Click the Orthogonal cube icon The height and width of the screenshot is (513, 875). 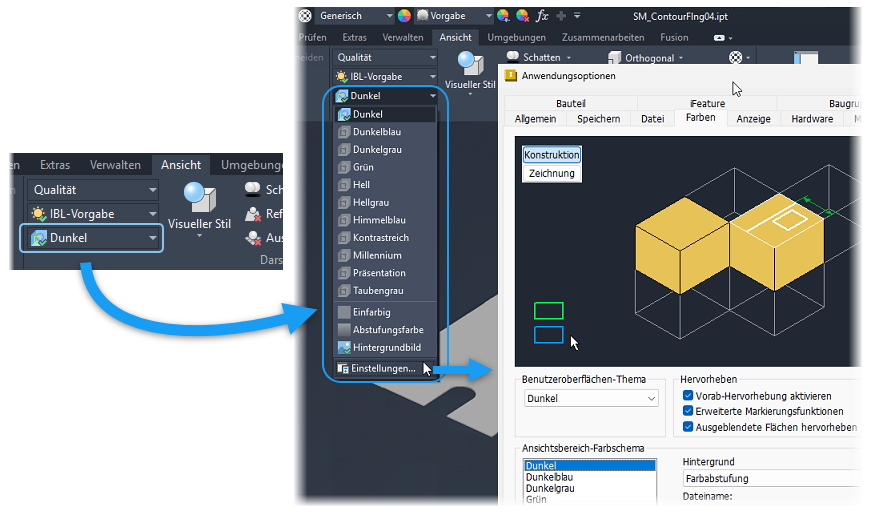coord(614,57)
